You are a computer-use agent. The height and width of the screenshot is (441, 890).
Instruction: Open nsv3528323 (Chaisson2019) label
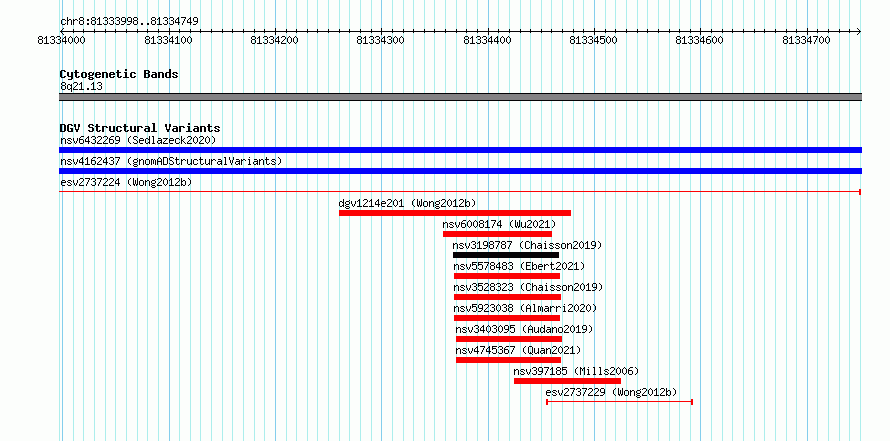tap(528, 287)
